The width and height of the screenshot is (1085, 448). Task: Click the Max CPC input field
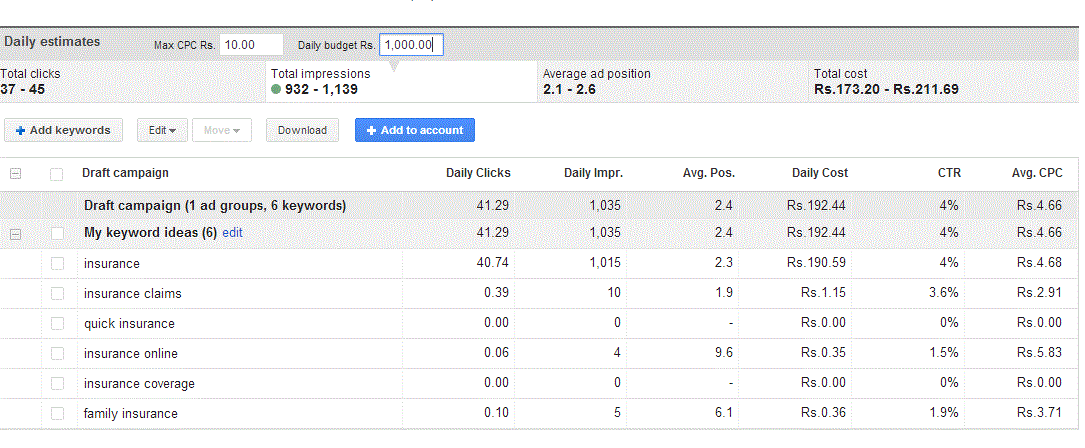(x=252, y=45)
